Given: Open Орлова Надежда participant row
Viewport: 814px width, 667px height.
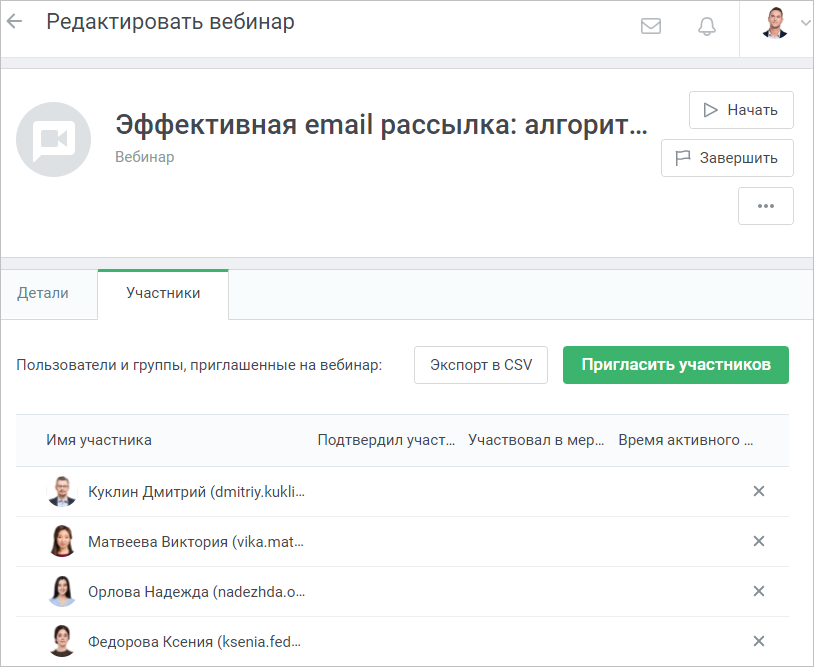Looking at the screenshot, I should point(402,592).
